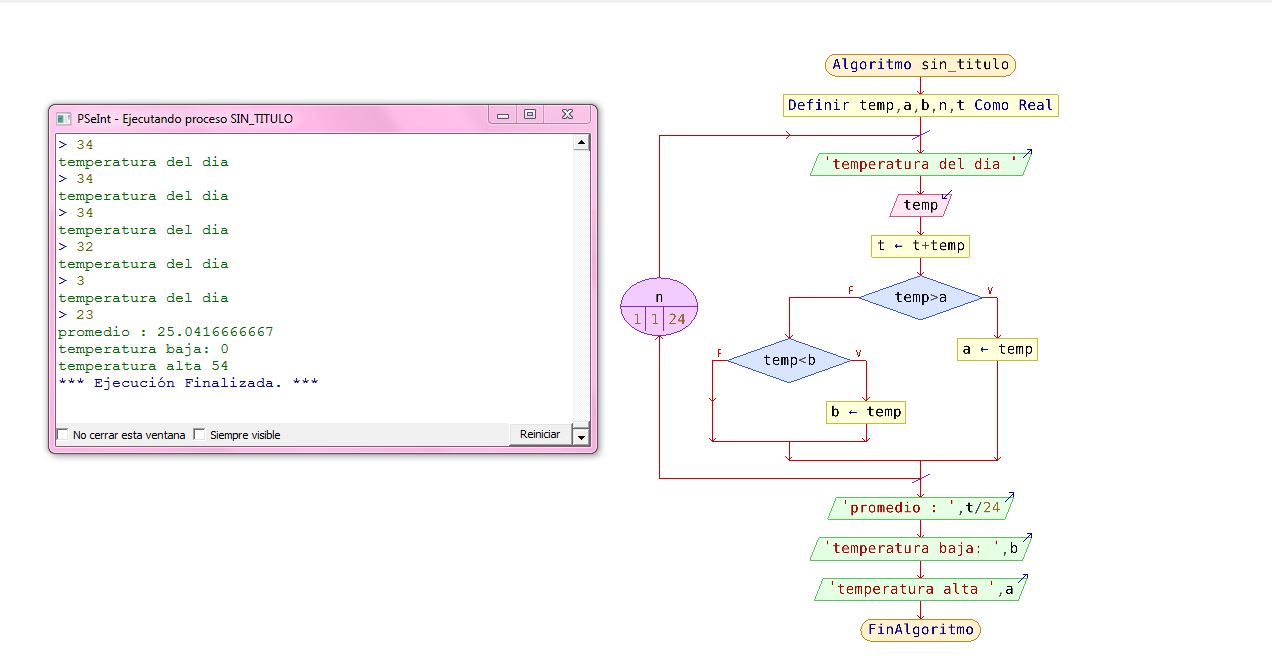This screenshot has width=1272, height=661.
Task: Click the scrollbar up arrow
Action: [x=580, y=140]
